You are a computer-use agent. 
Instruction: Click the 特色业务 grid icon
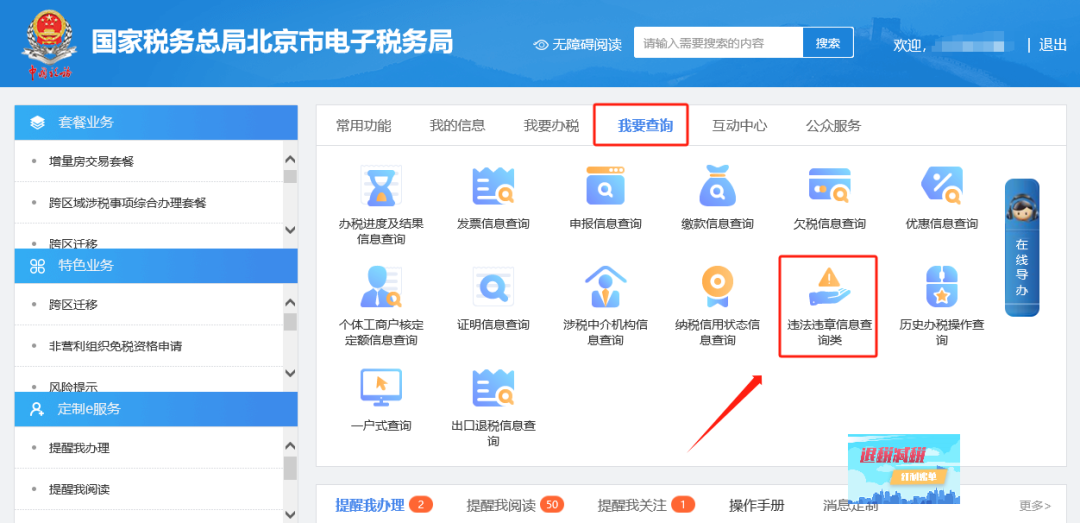[37, 266]
